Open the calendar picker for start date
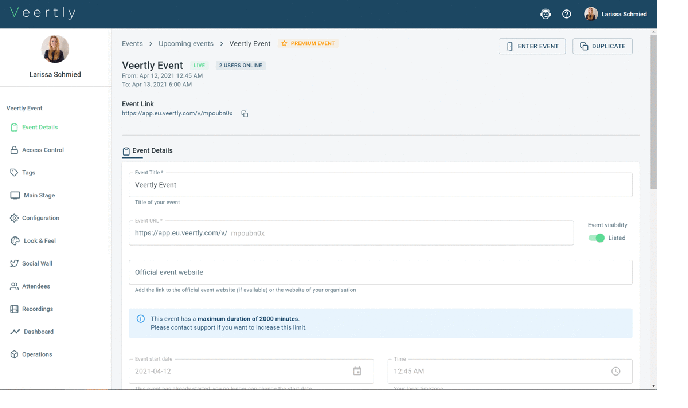 point(357,371)
